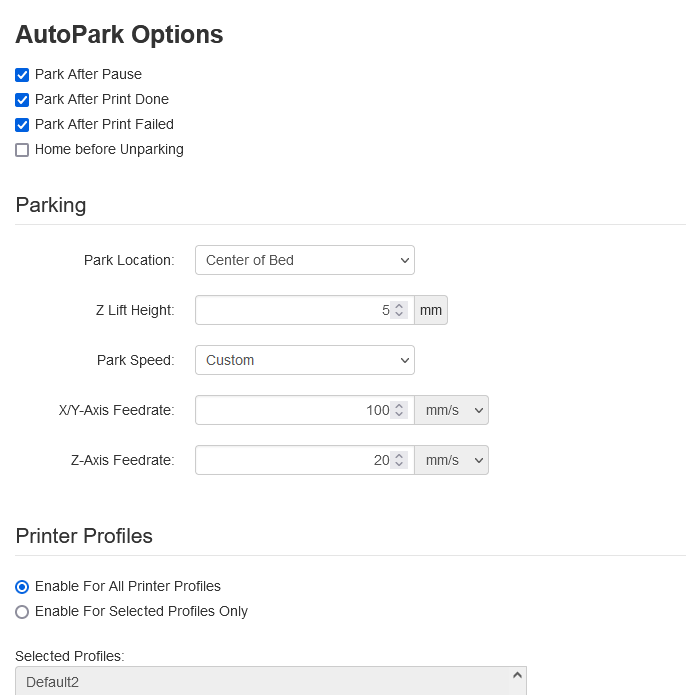
Task: Enable Home before Unparking checkbox
Action: [22, 150]
